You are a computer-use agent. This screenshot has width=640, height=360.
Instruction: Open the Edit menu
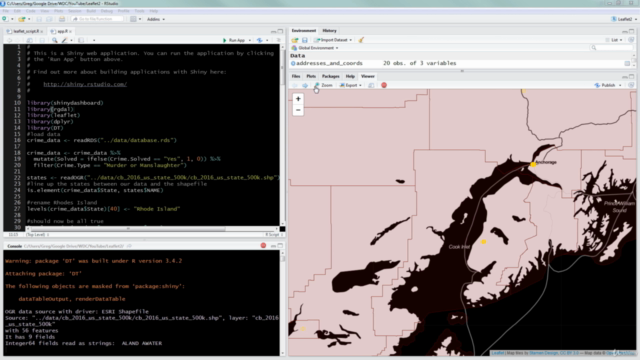[17, 11]
